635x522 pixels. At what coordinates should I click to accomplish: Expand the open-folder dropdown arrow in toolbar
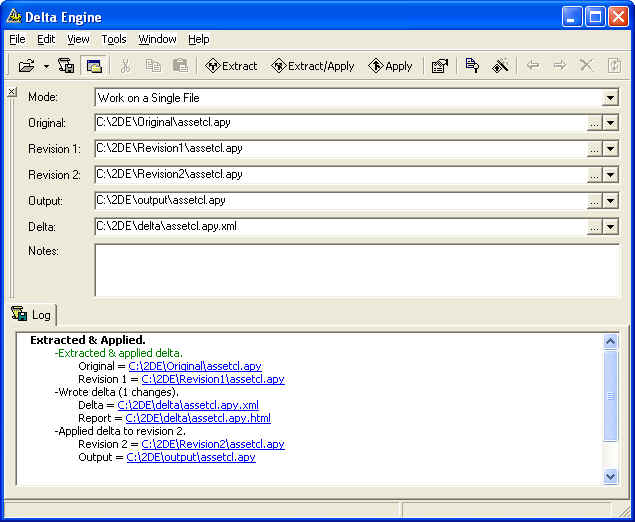point(47,66)
